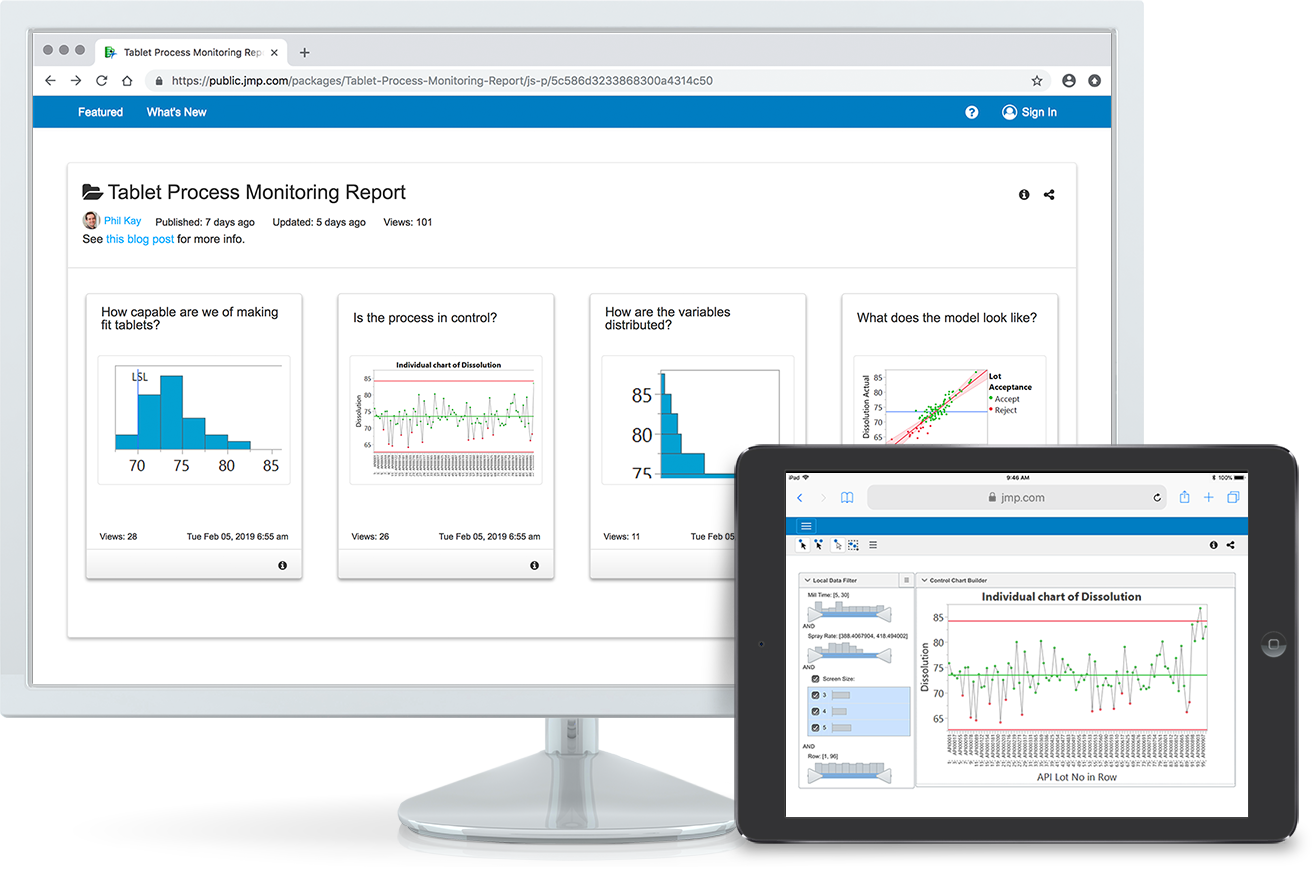Click the Mill Time range slider
The width and height of the screenshot is (1312, 887).
(848, 614)
